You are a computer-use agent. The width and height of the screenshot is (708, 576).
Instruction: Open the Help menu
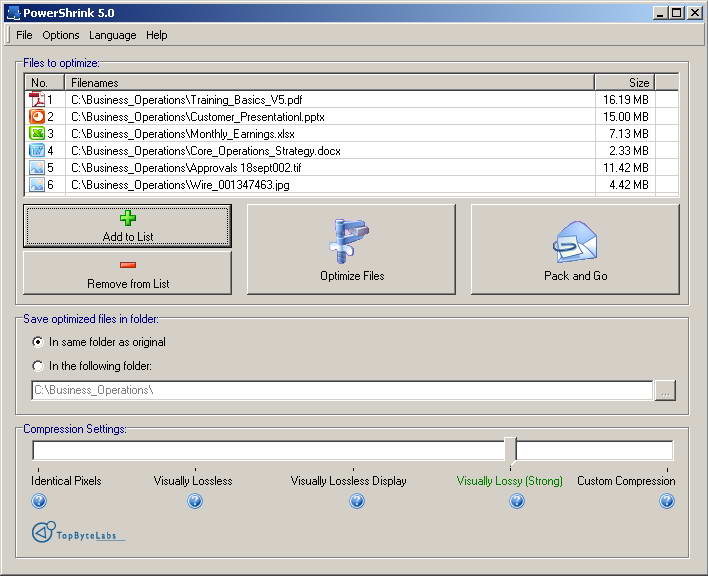[x=156, y=35]
